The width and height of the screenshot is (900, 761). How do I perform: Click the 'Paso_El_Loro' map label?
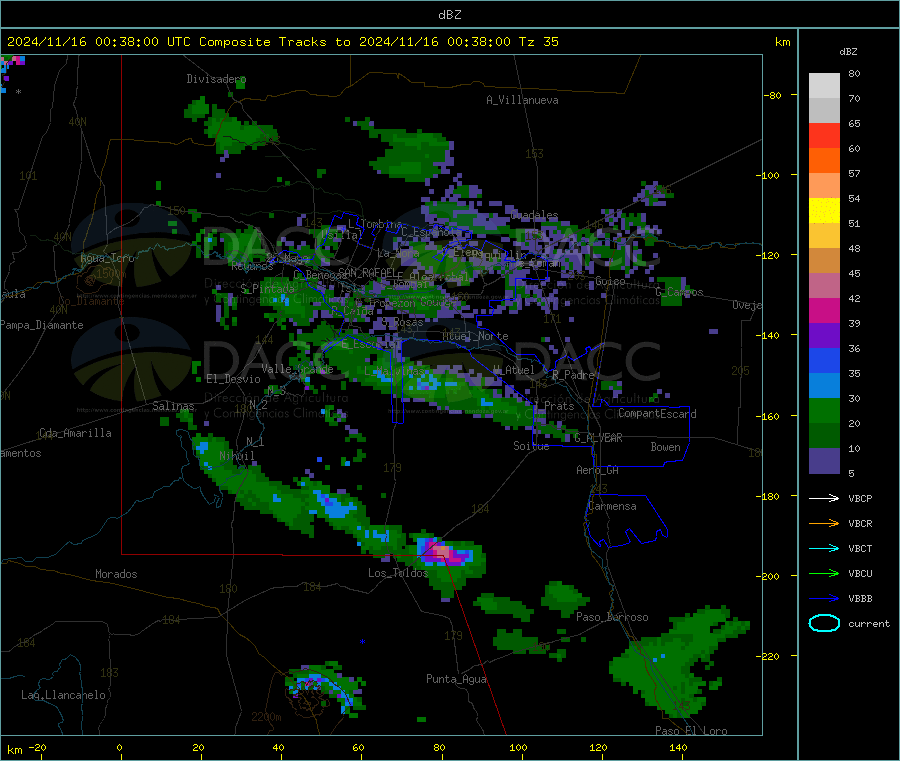pos(691,731)
